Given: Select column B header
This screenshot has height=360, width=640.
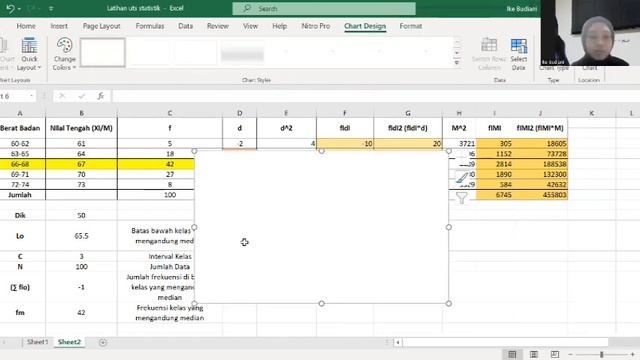Looking at the screenshot, I should (81, 113).
